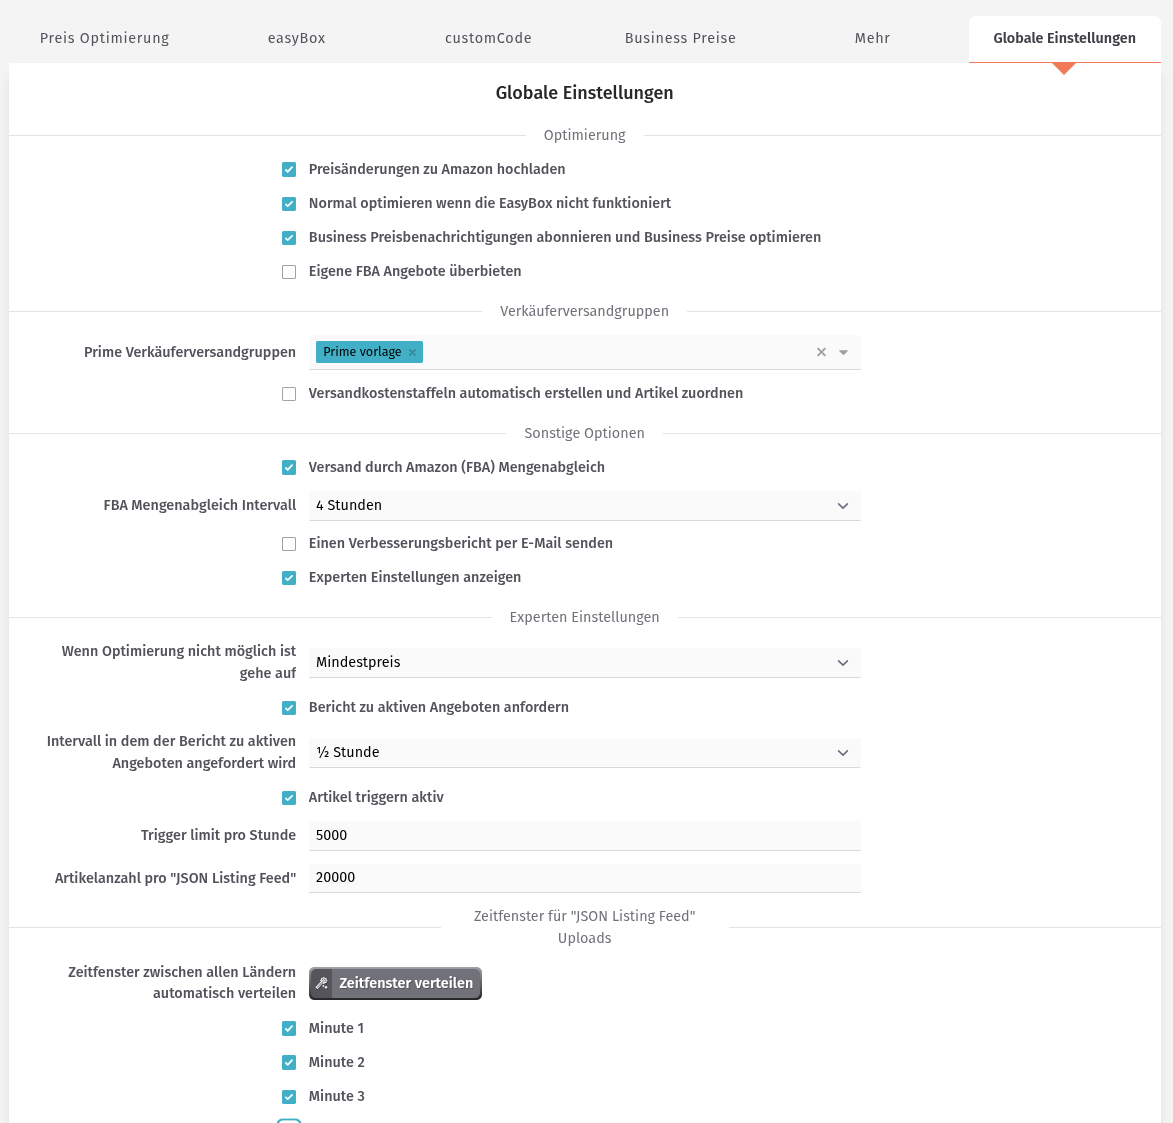
Task: Expand the Mindestpreis fallback dropdown
Action: click(584, 663)
